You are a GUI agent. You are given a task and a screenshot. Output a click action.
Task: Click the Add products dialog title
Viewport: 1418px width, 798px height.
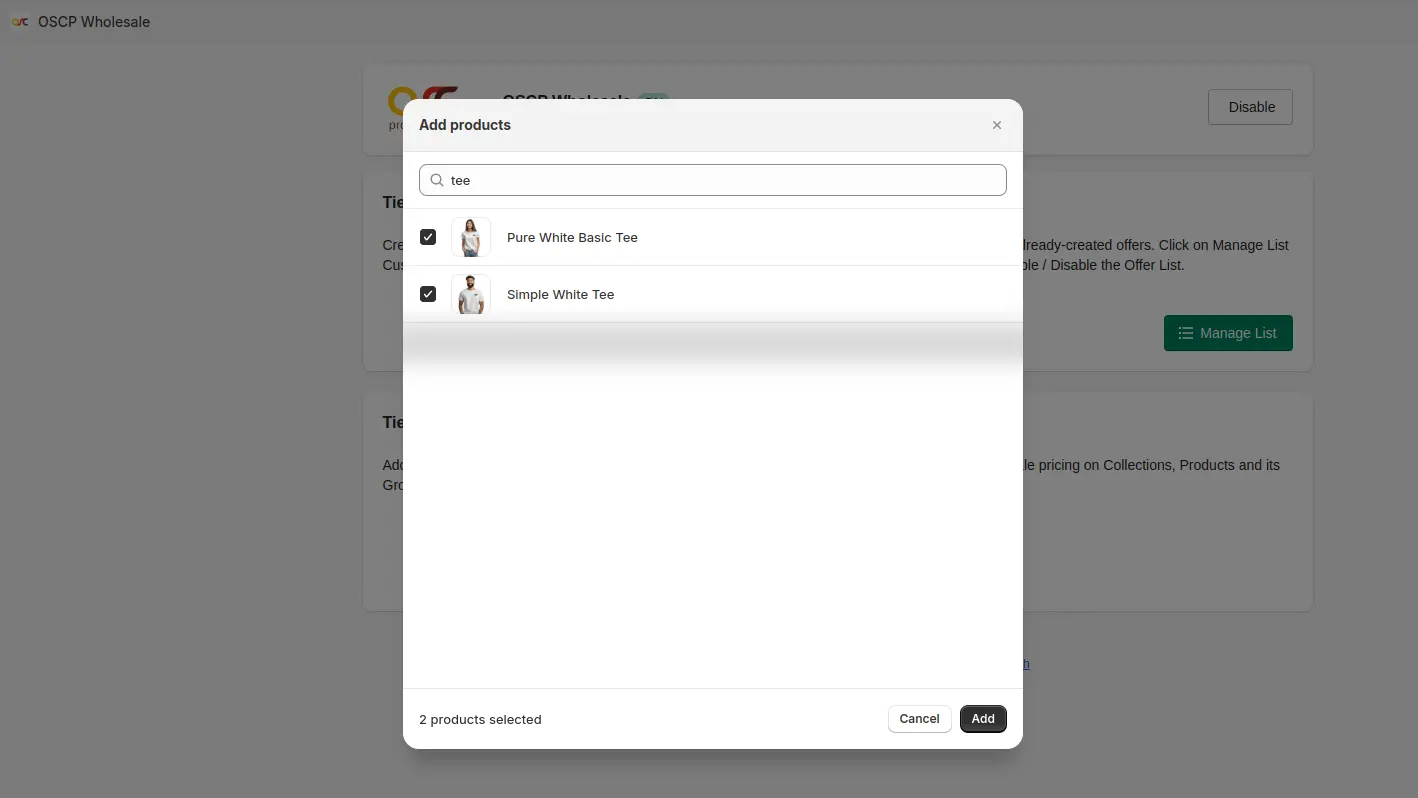465,125
